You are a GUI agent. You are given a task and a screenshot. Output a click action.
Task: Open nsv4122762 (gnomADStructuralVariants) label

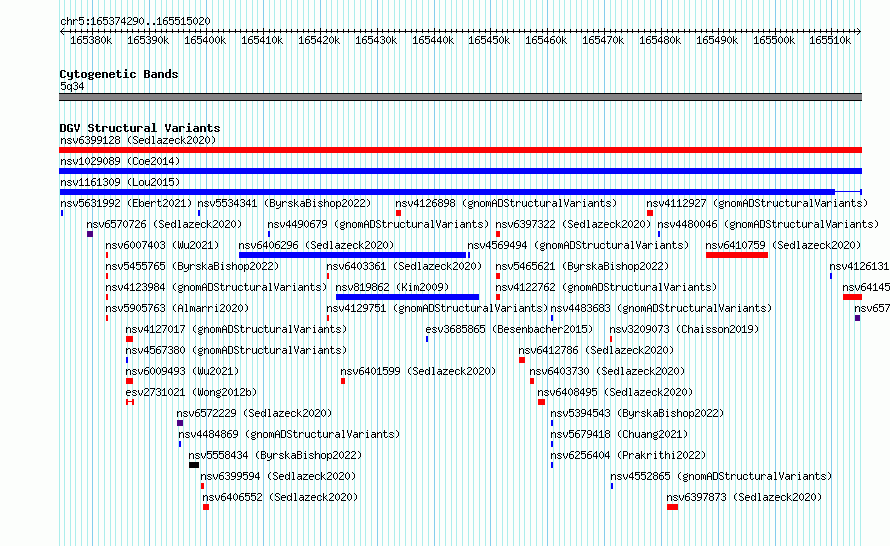point(606,287)
